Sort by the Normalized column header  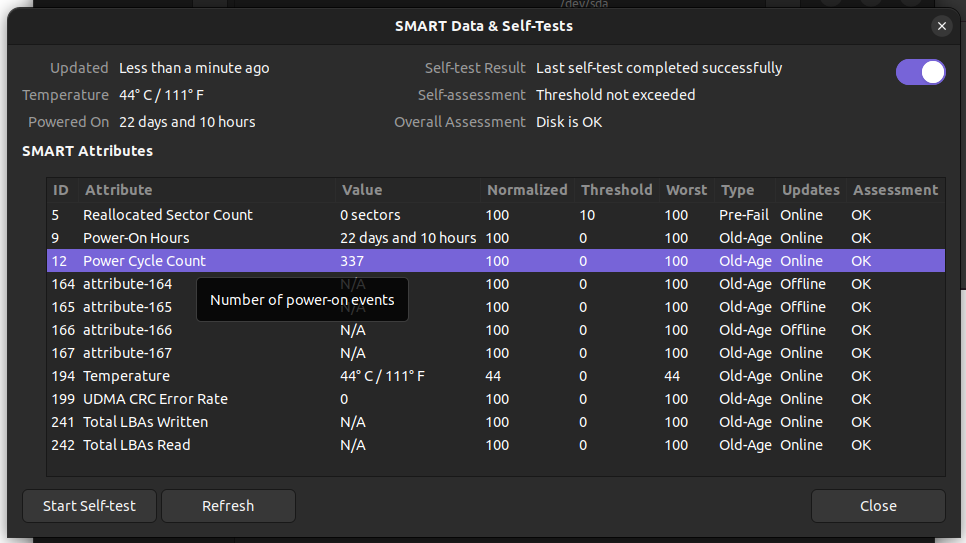(x=526, y=190)
